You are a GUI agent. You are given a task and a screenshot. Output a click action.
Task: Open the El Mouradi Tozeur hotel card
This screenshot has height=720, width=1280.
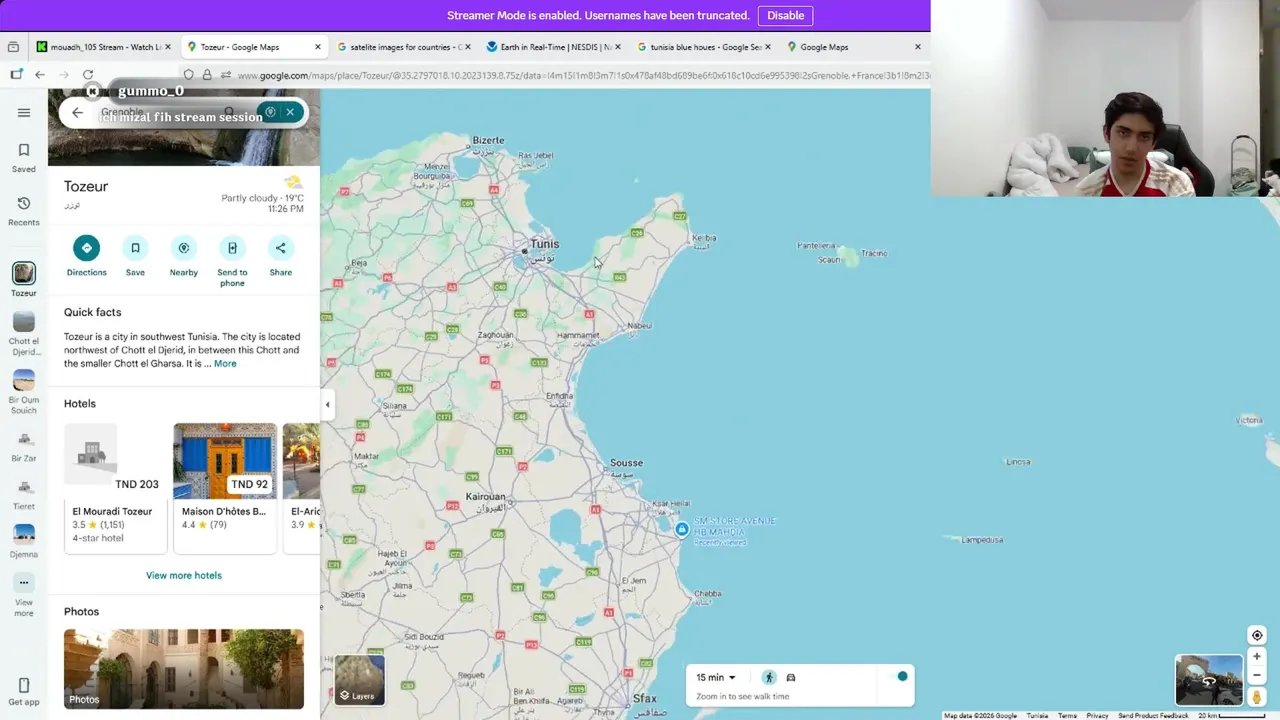[x=115, y=487]
